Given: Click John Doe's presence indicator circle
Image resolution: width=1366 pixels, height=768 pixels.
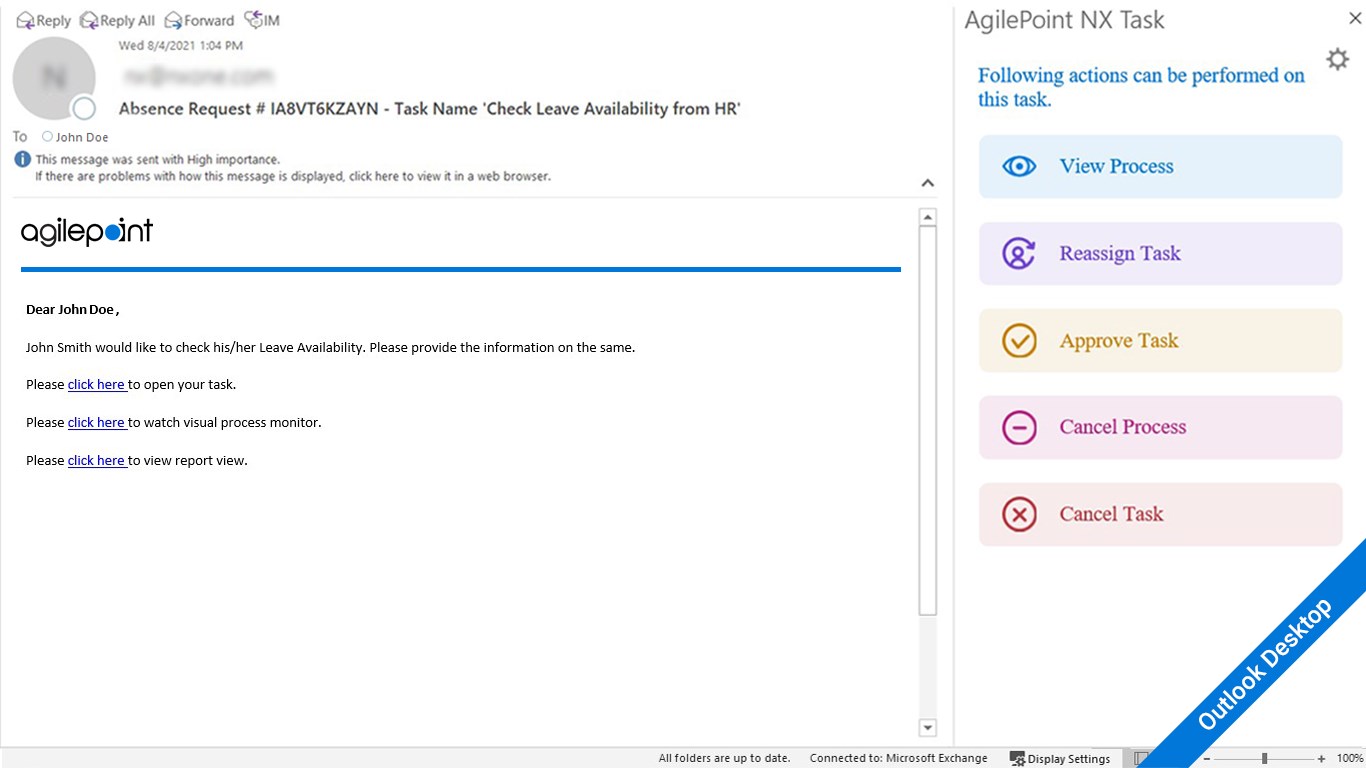Looking at the screenshot, I should pos(47,137).
